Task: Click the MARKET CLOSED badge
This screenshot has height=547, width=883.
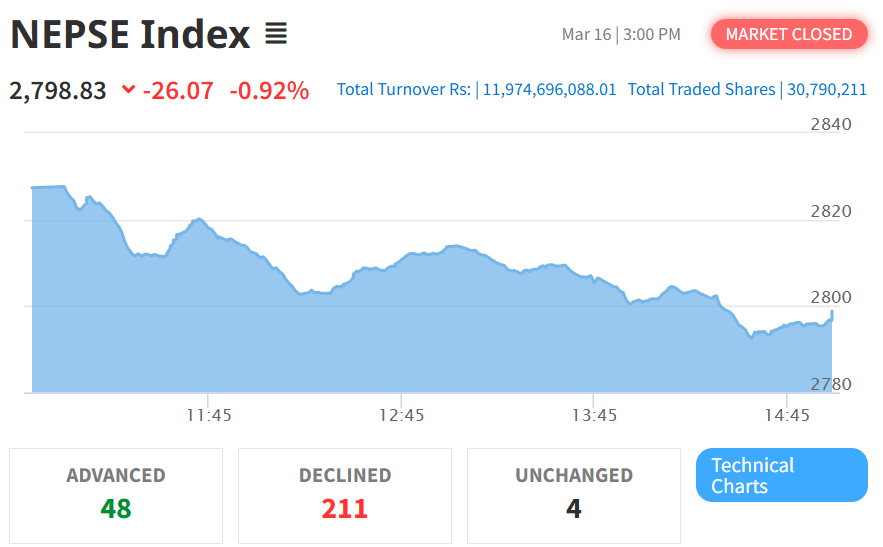Action: [789, 34]
